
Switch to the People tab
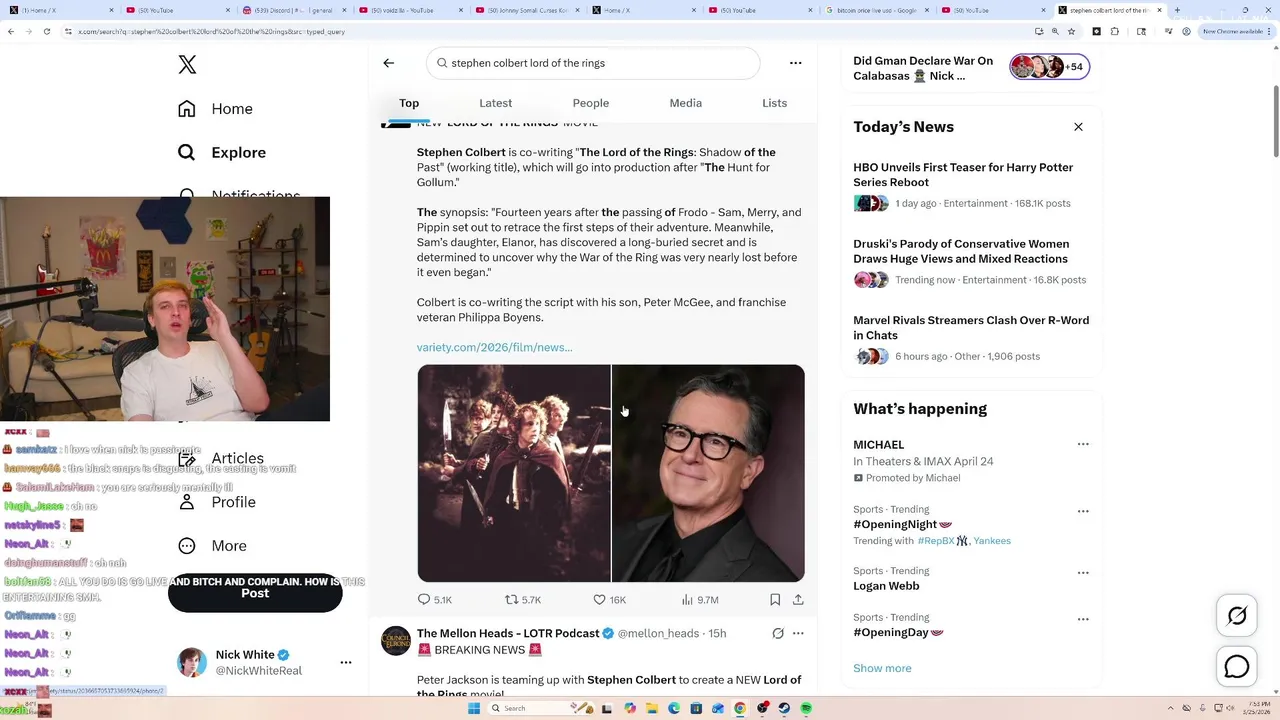[x=591, y=103]
